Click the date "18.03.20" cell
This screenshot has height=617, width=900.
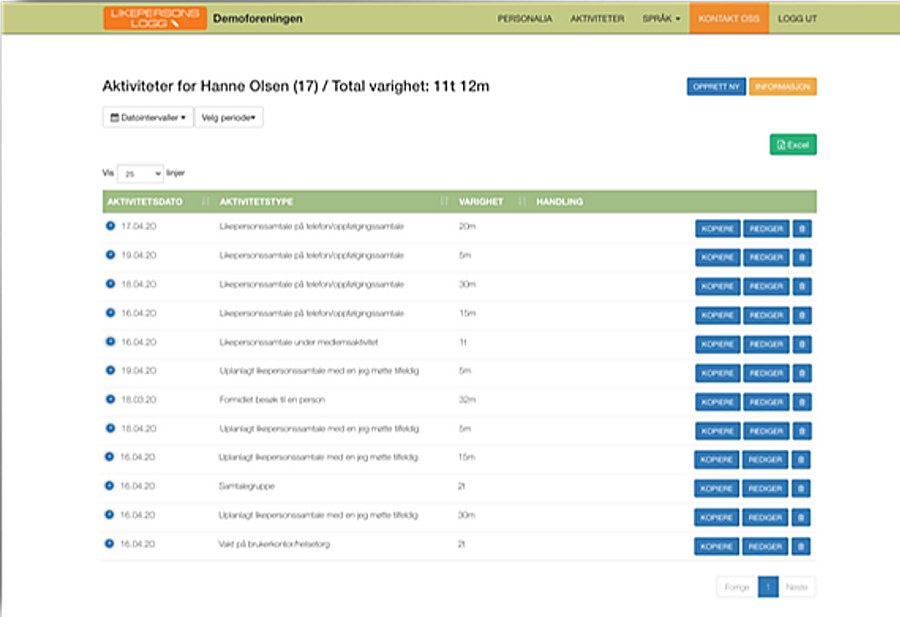click(x=138, y=399)
